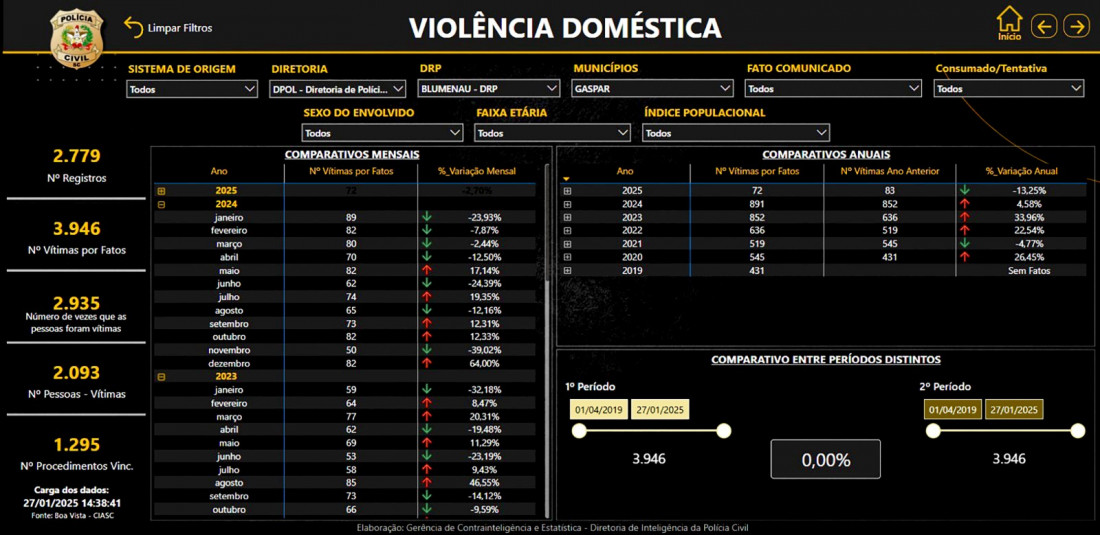
Task: Click Limpar Filtros text button
Action: [x=180, y=28]
